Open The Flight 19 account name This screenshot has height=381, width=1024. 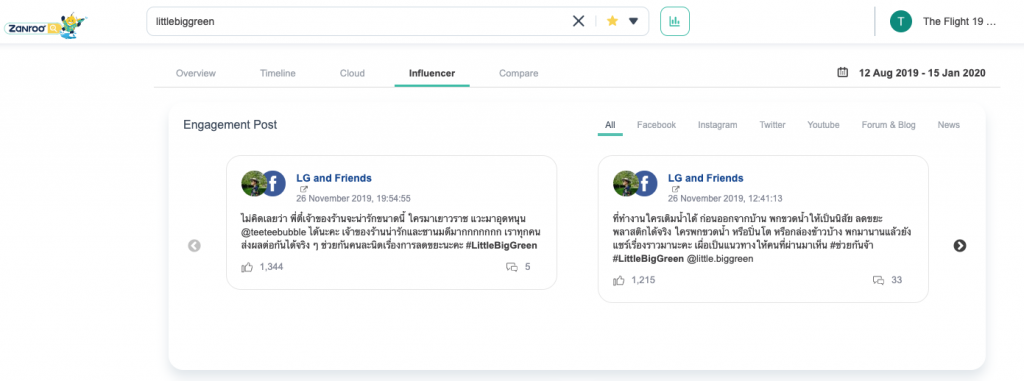coord(959,21)
